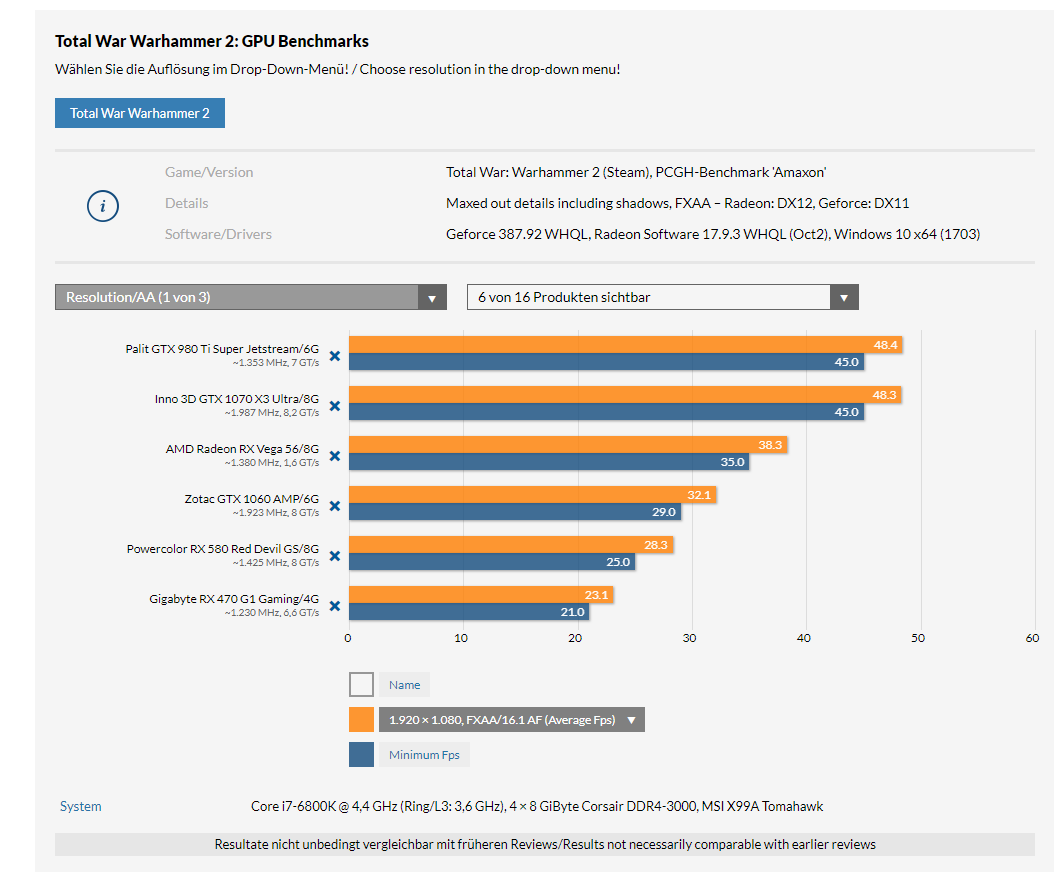Screen dimensions: 1054x872
Task: Click the Gigabyte RX 470 G1 Gaming label
Action: [x=234, y=598]
